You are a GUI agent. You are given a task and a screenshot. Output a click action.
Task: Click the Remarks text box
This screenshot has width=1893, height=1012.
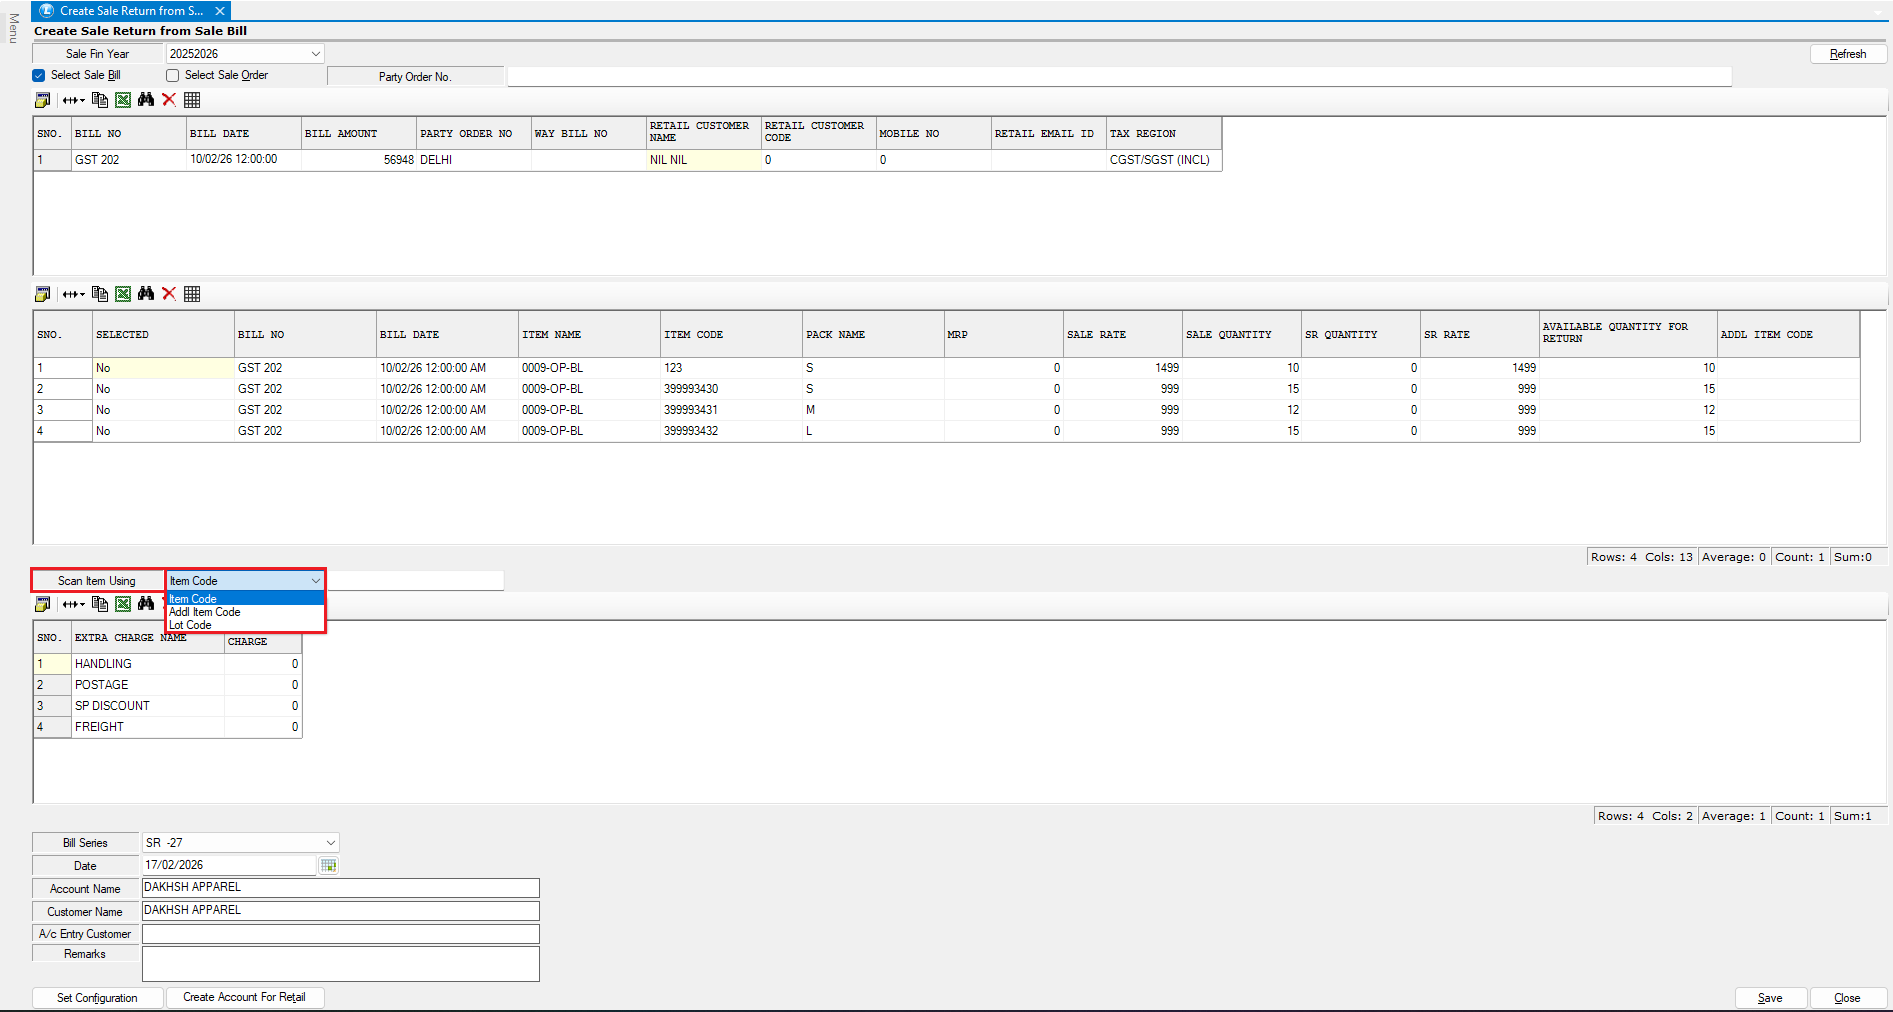340,964
